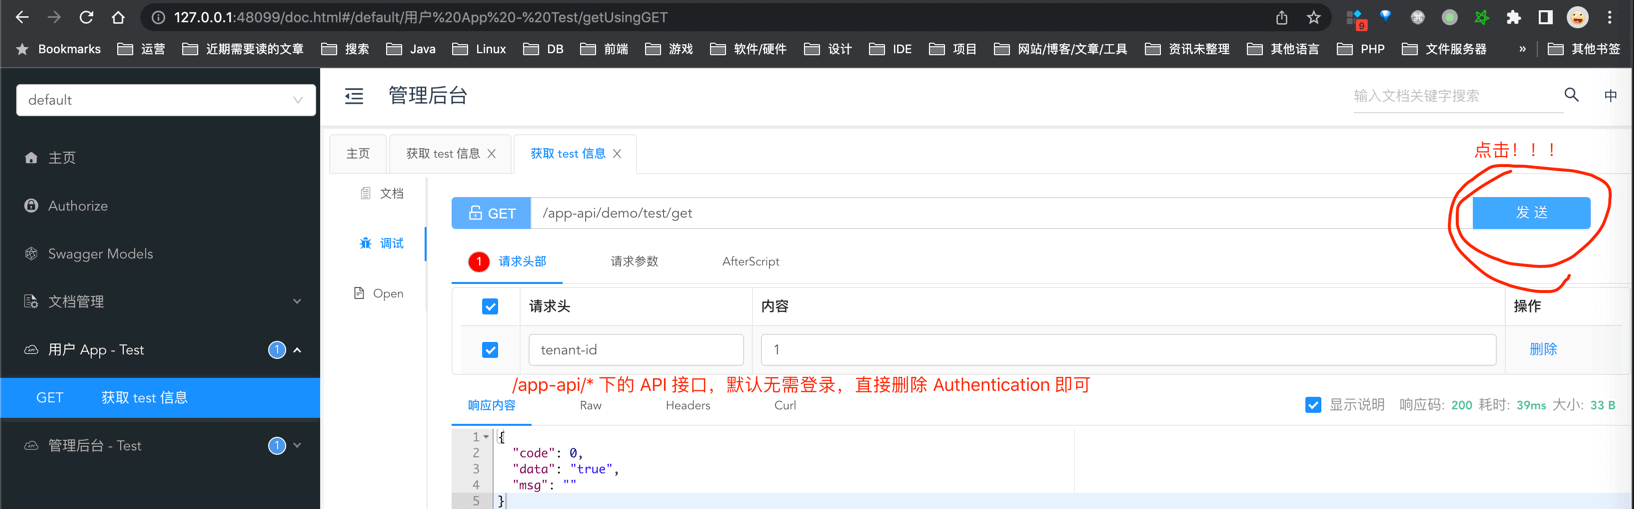
Task: Click the browser home icon
Action: click(118, 17)
